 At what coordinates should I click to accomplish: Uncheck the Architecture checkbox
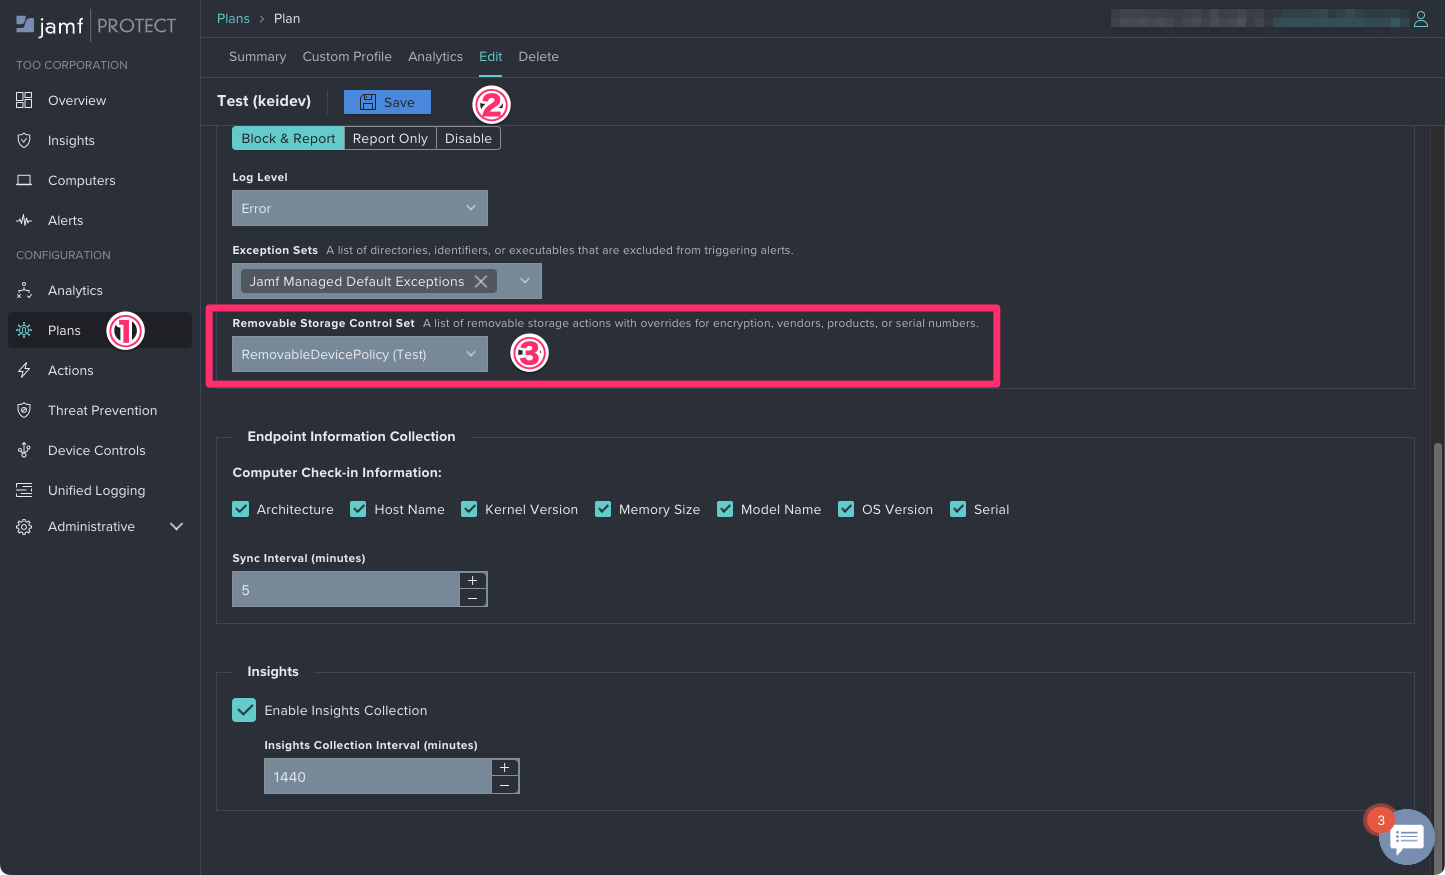click(x=241, y=509)
